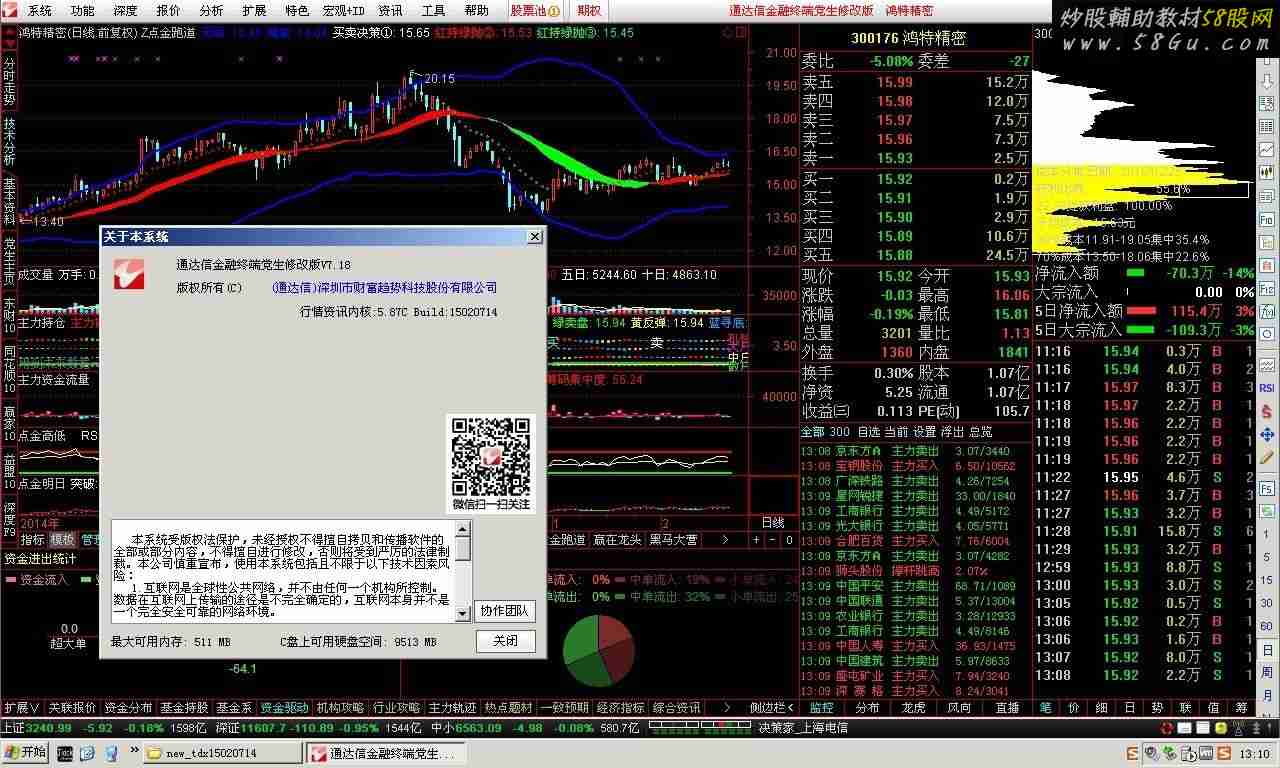The height and width of the screenshot is (768, 1280).
Task: Open the 分析 menu
Action: click(x=212, y=11)
